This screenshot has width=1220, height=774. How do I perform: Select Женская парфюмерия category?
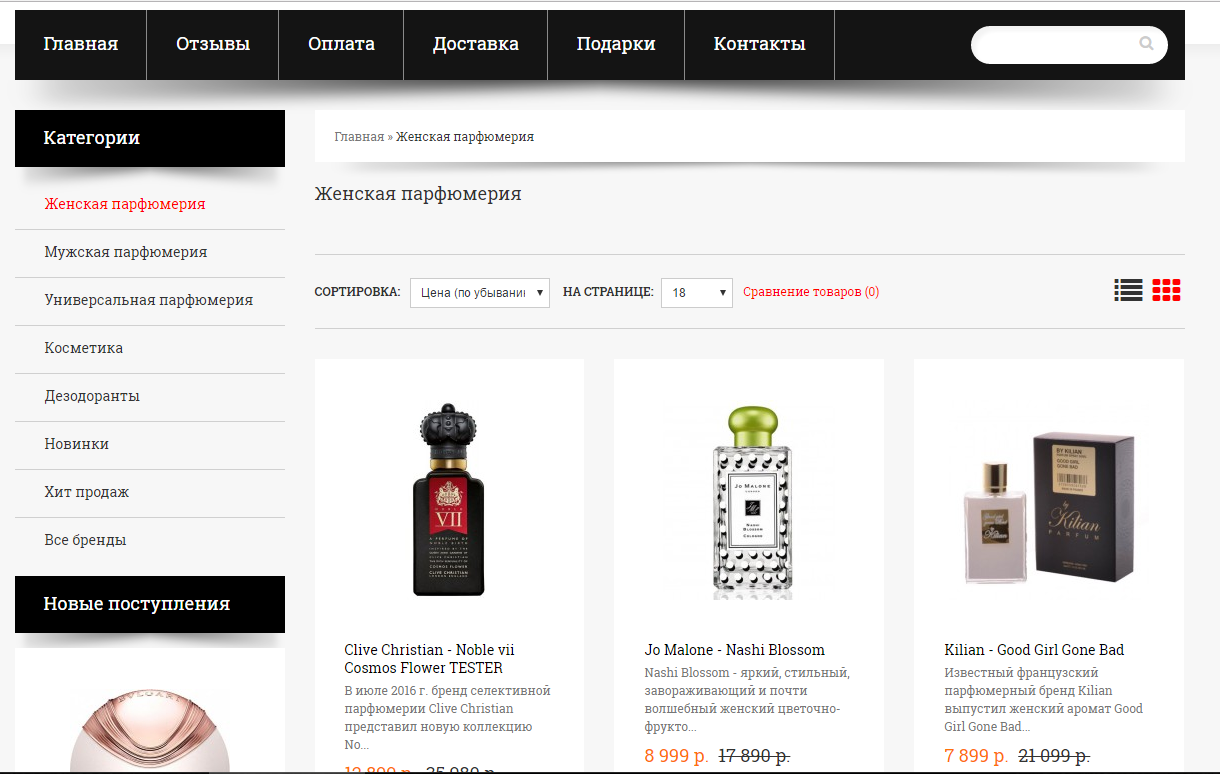(x=125, y=204)
